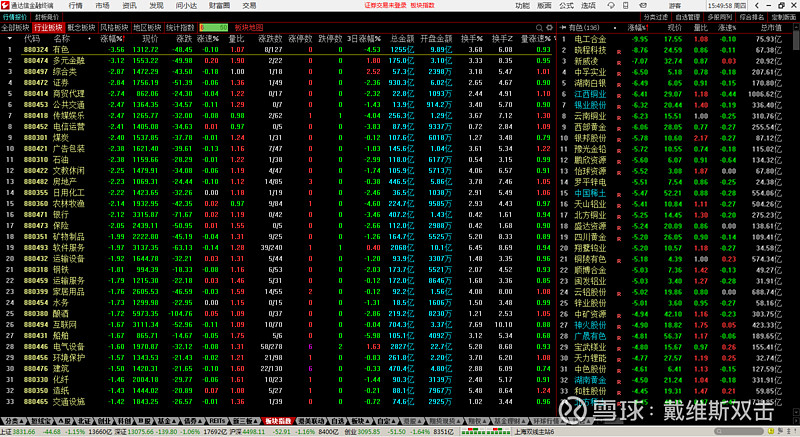
Task: Select the 880493 软件服务 row
Action: pyautogui.click(x=278, y=248)
